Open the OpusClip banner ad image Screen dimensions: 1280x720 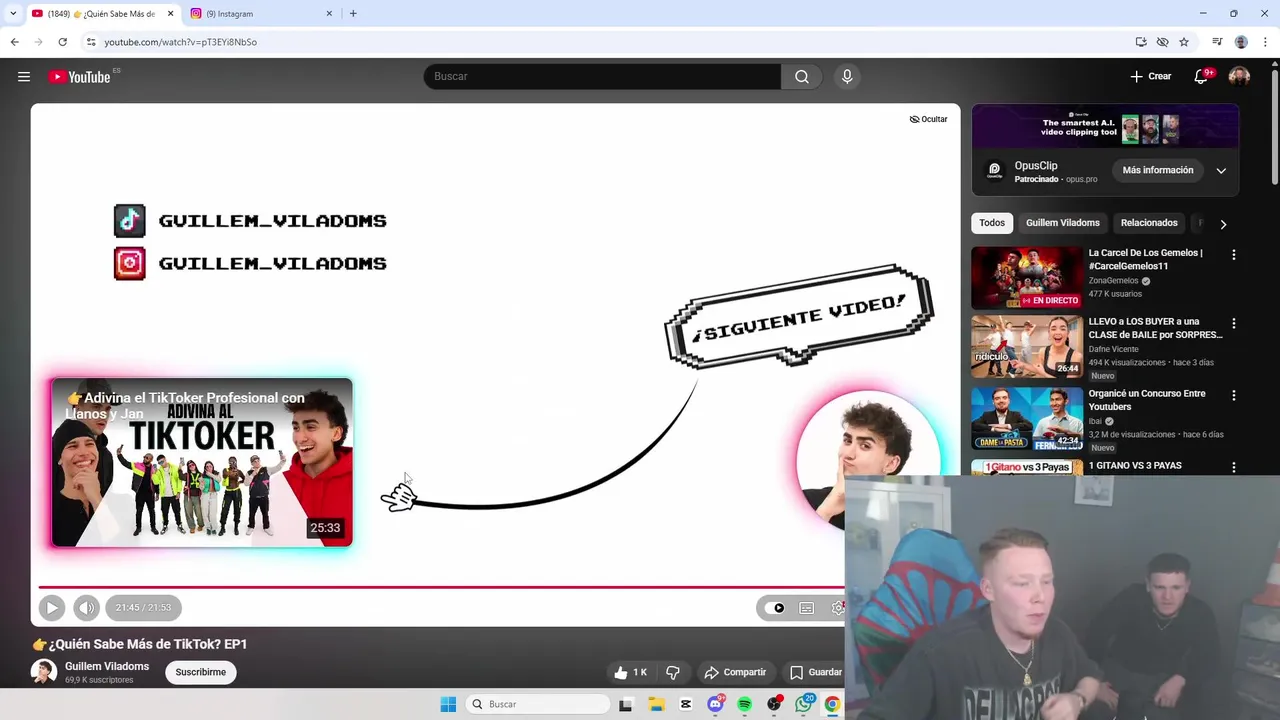point(1105,127)
